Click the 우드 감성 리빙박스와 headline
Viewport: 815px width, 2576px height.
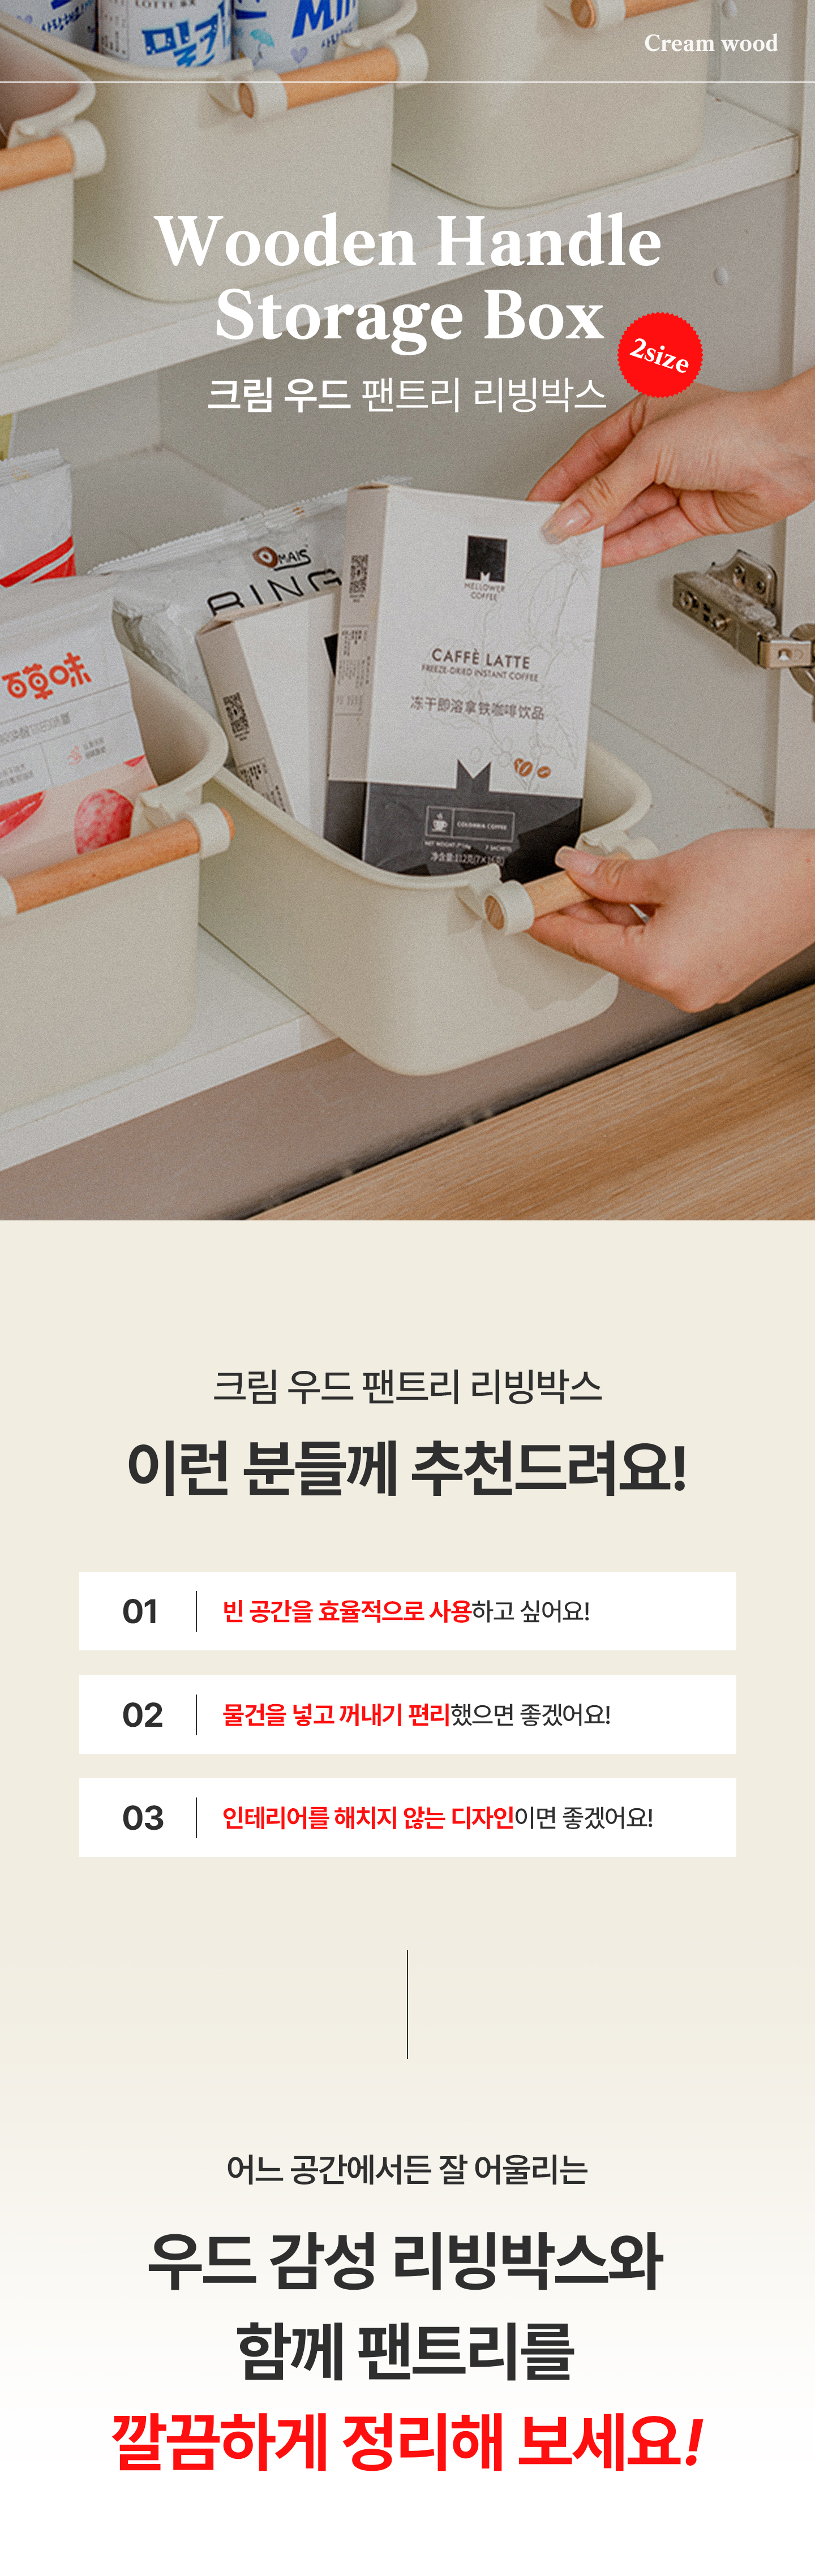(x=406, y=2261)
